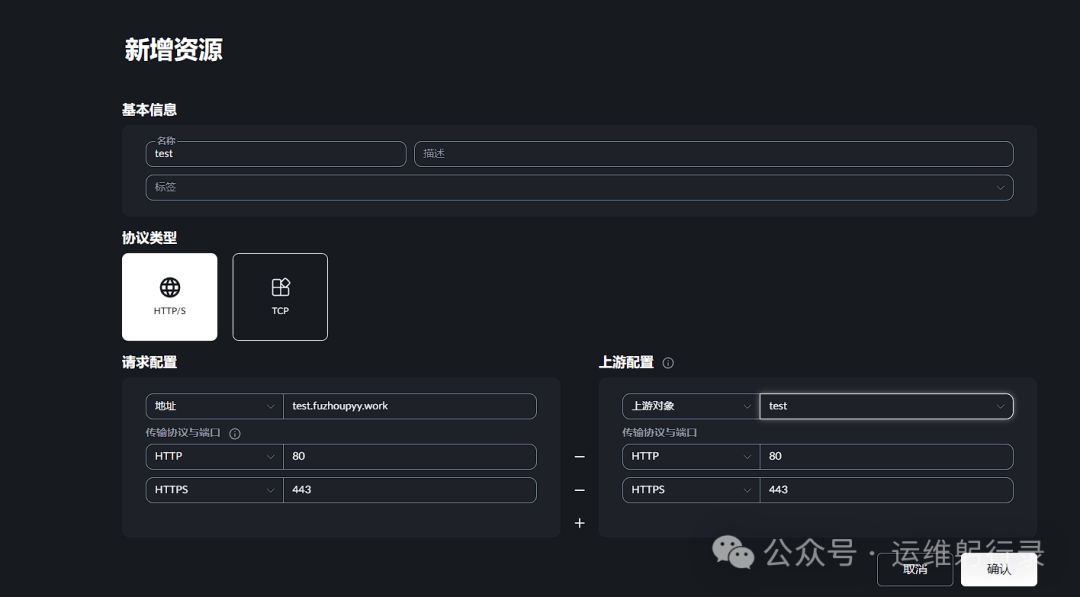
Task: Click the 名称 name field containing test
Action: [x=276, y=154]
